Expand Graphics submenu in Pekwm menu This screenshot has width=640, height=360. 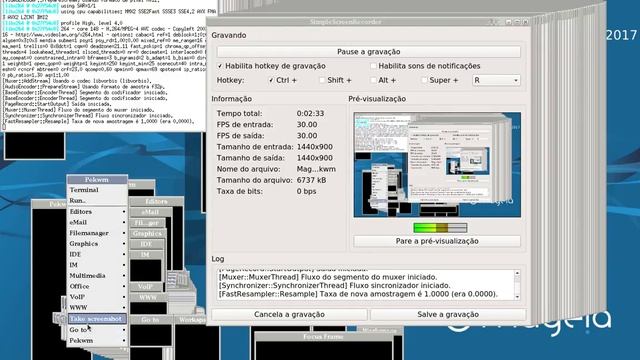coord(97,244)
